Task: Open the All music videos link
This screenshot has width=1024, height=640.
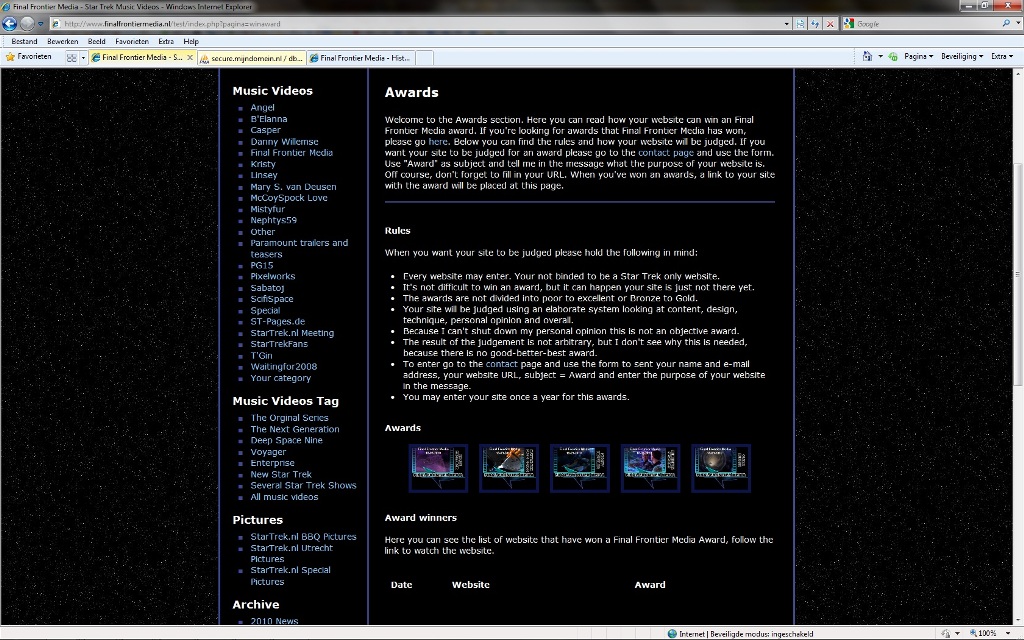Action: [284, 497]
